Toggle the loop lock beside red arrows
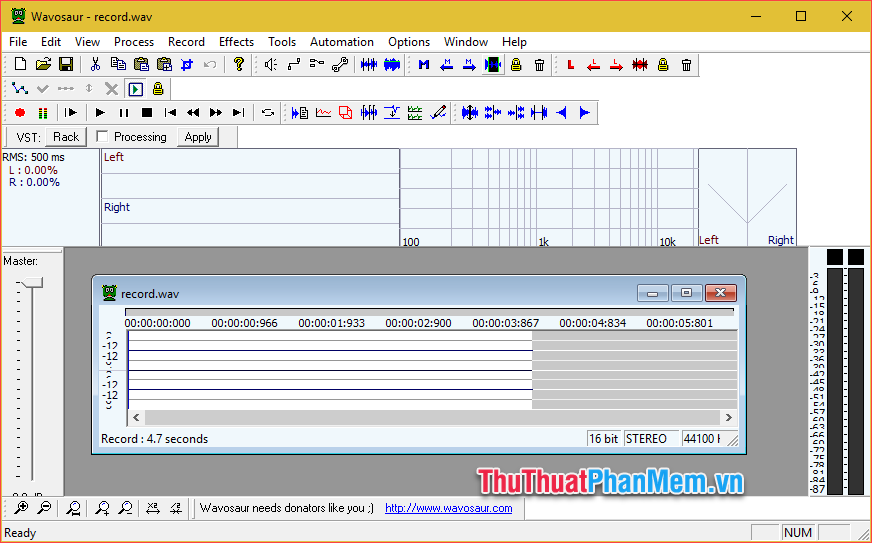872x543 pixels. (663, 65)
